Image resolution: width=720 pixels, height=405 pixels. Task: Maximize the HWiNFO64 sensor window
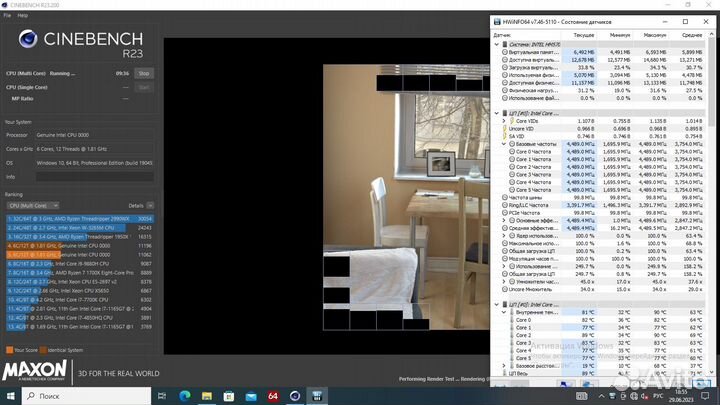tap(685, 22)
